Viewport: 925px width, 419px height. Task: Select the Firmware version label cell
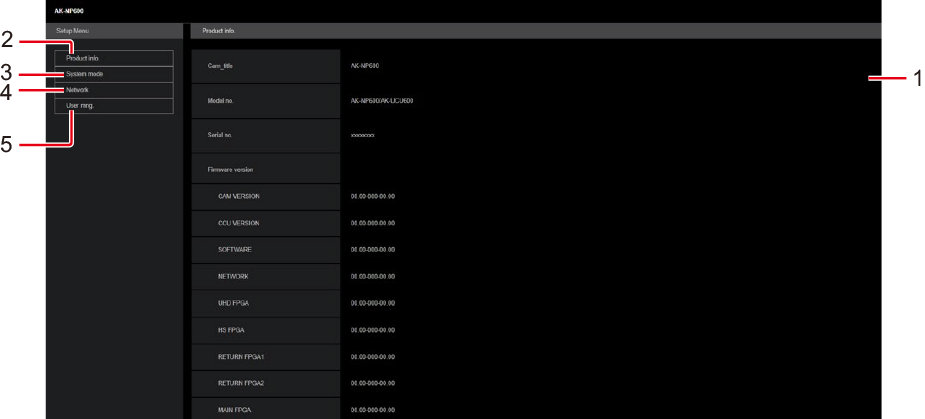266,169
